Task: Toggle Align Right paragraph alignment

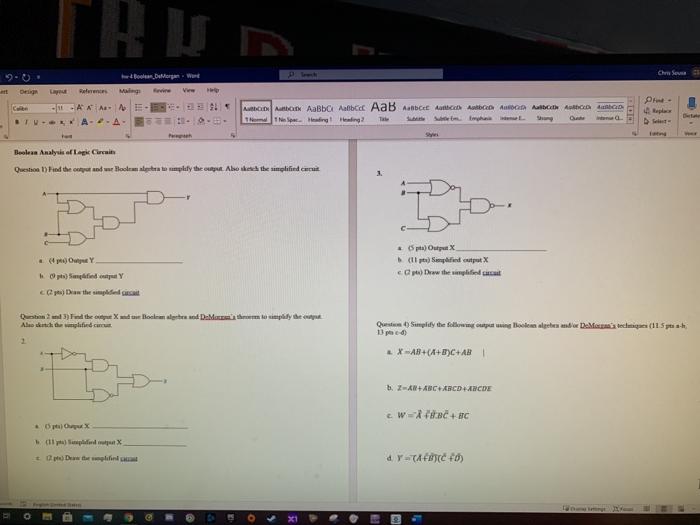Action: 158,121
